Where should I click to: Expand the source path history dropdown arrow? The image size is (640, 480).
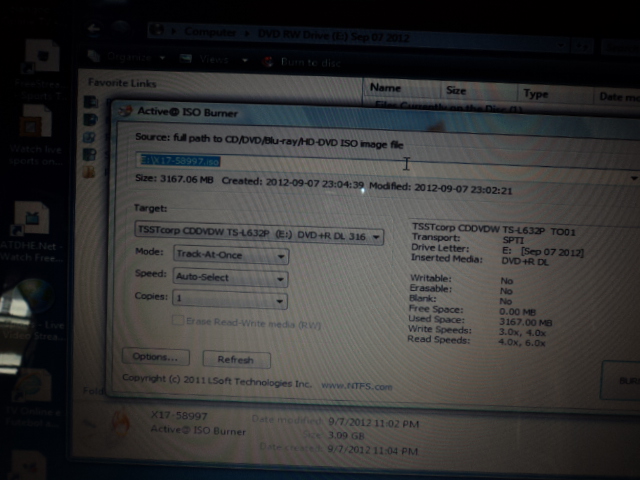click(633, 178)
